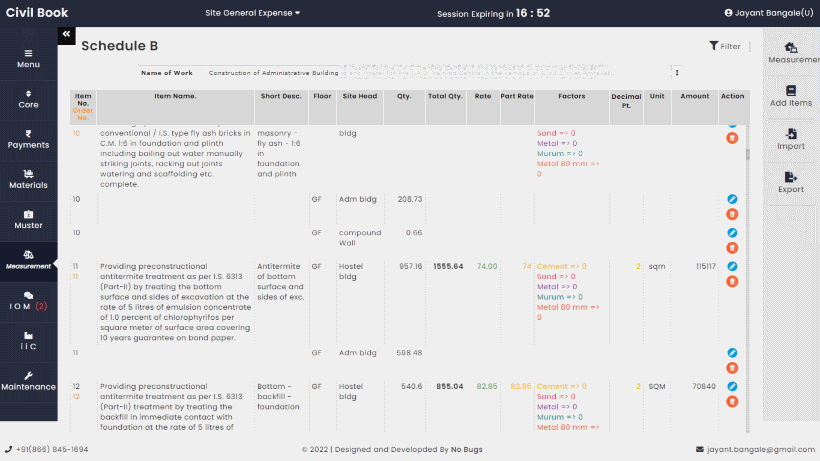Edit the compound Wall row

tap(732, 232)
